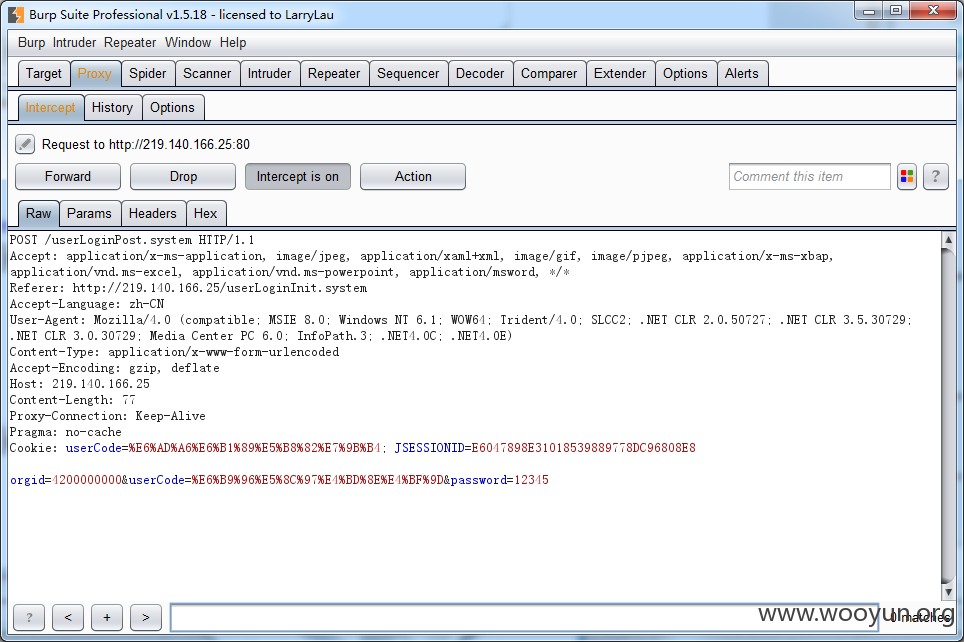Open the proxy History sub-tab

click(113, 108)
